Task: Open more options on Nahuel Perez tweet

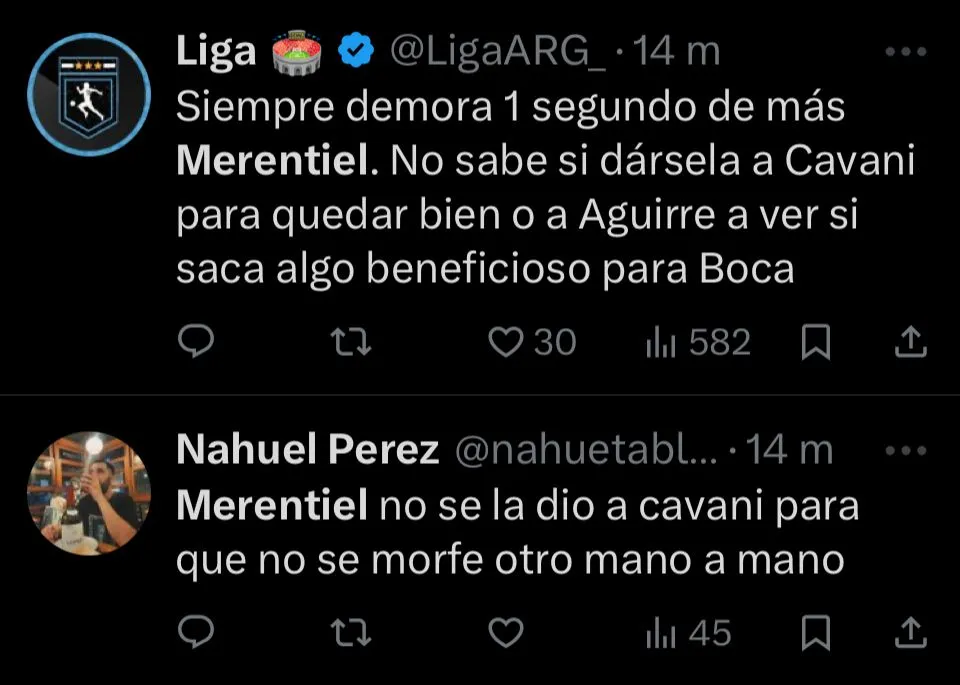Action: point(907,451)
